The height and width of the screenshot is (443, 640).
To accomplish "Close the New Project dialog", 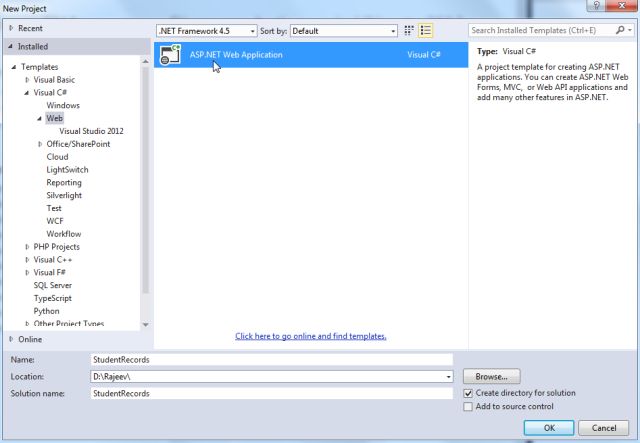I will (622, 5).
